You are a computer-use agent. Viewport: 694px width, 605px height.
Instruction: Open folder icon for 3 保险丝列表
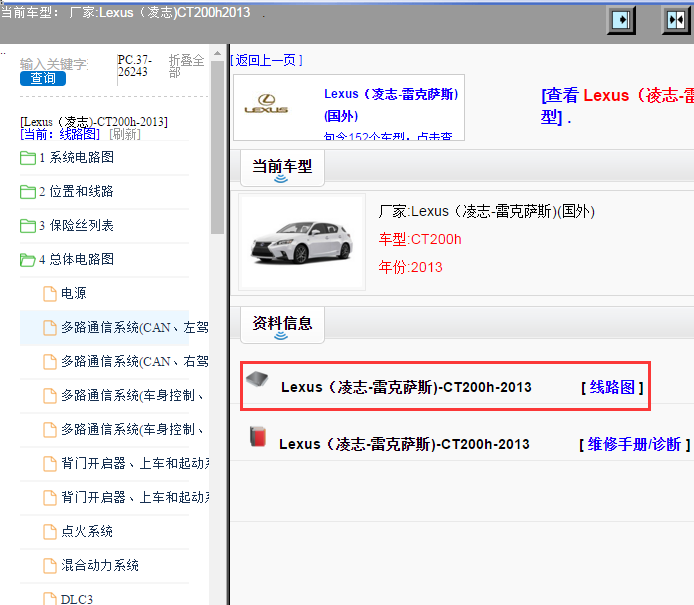tap(28, 226)
